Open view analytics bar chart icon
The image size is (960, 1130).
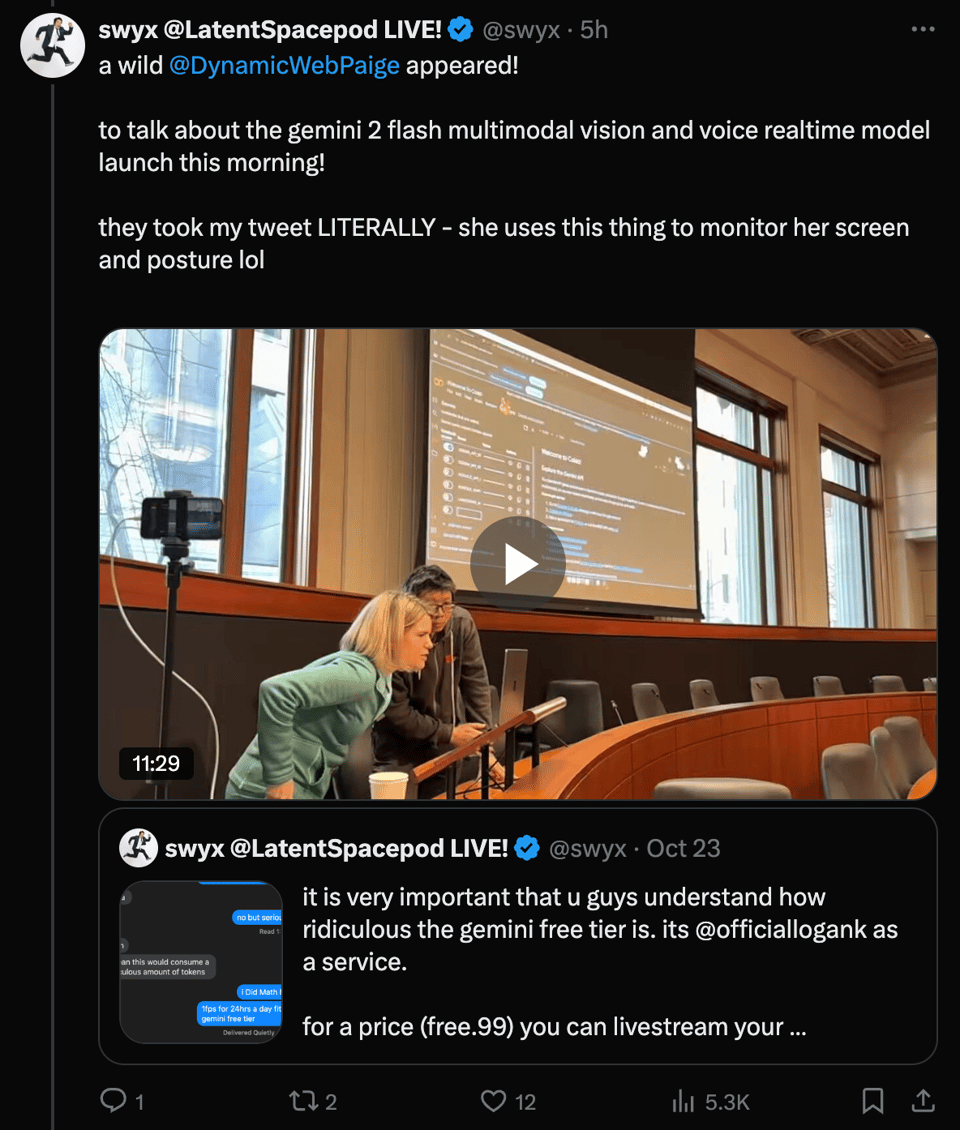(683, 1100)
